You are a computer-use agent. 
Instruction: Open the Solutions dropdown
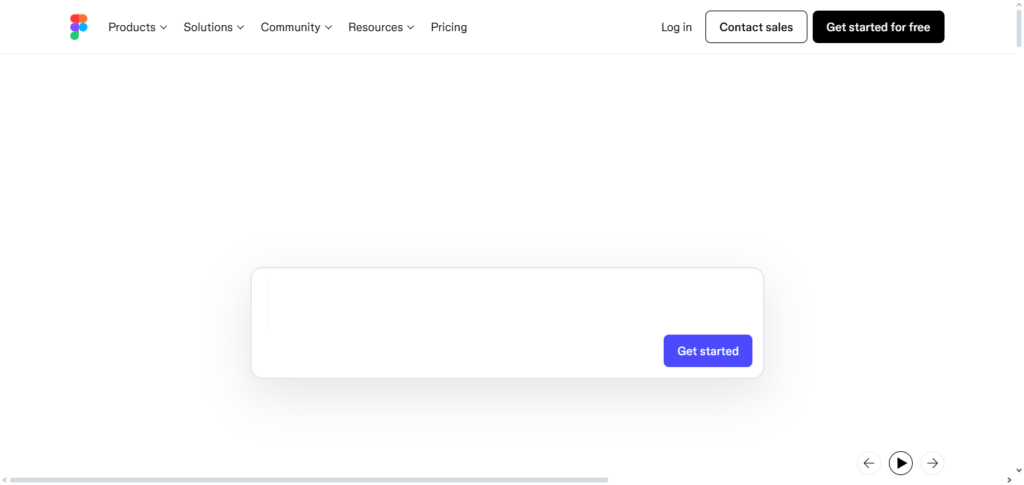[x=213, y=27]
